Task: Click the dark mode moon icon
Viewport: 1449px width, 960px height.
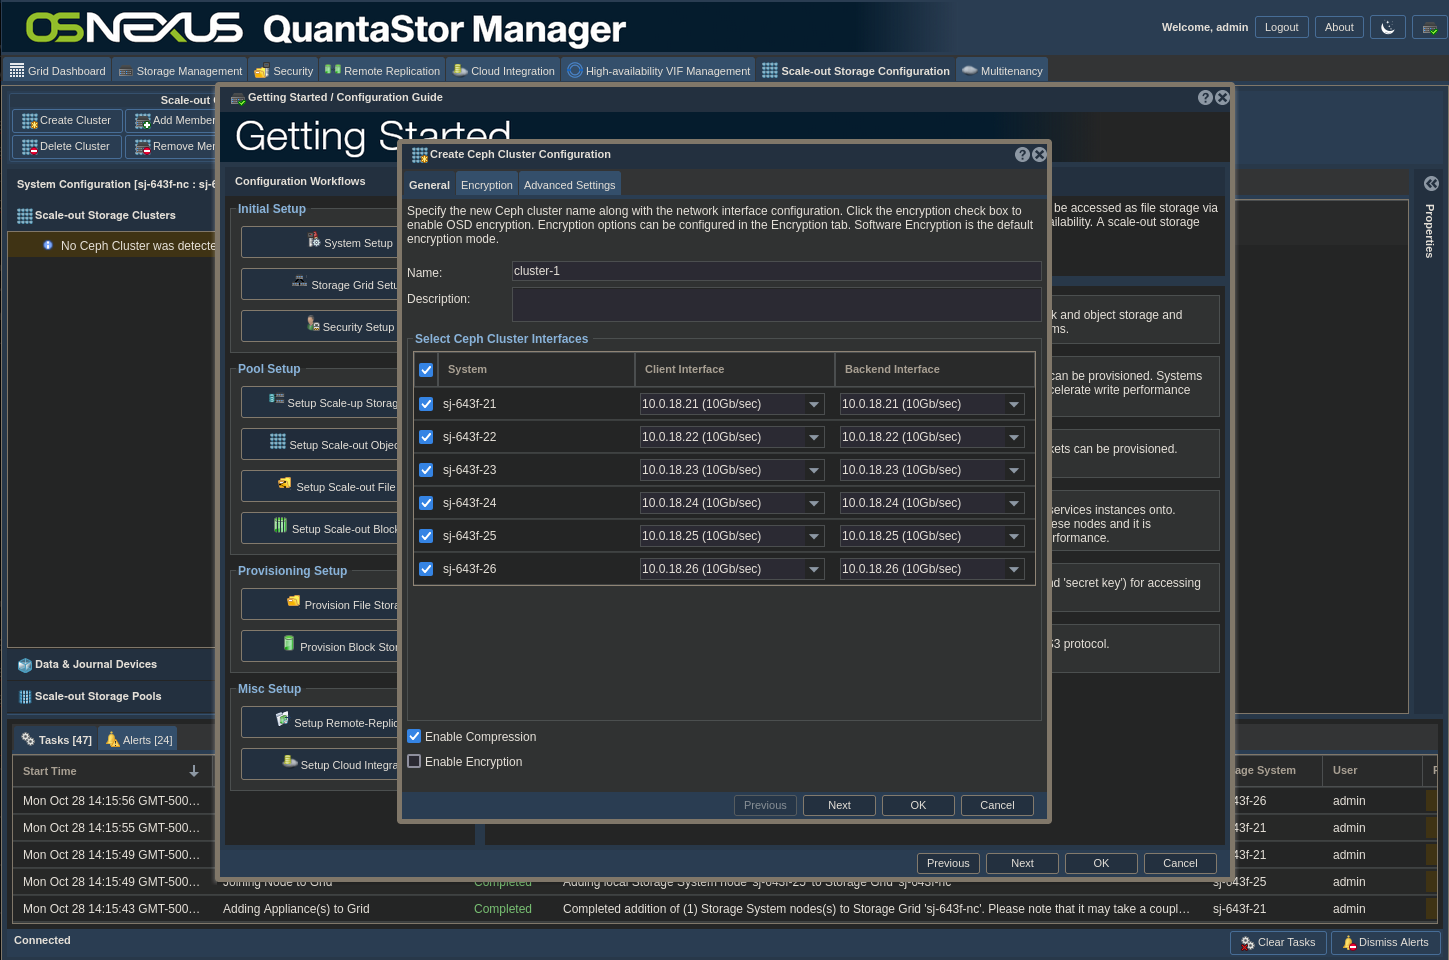Action: click(1387, 28)
